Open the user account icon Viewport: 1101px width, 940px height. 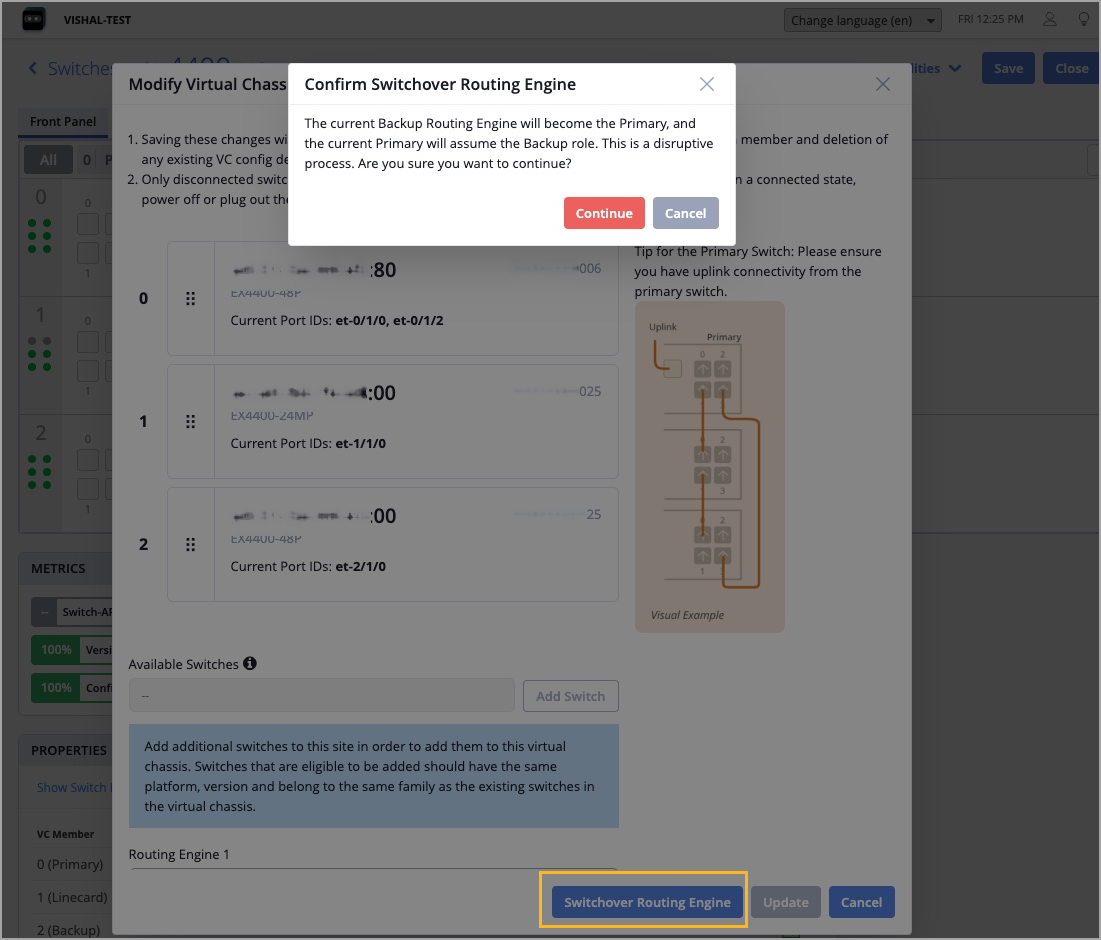tap(1050, 19)
